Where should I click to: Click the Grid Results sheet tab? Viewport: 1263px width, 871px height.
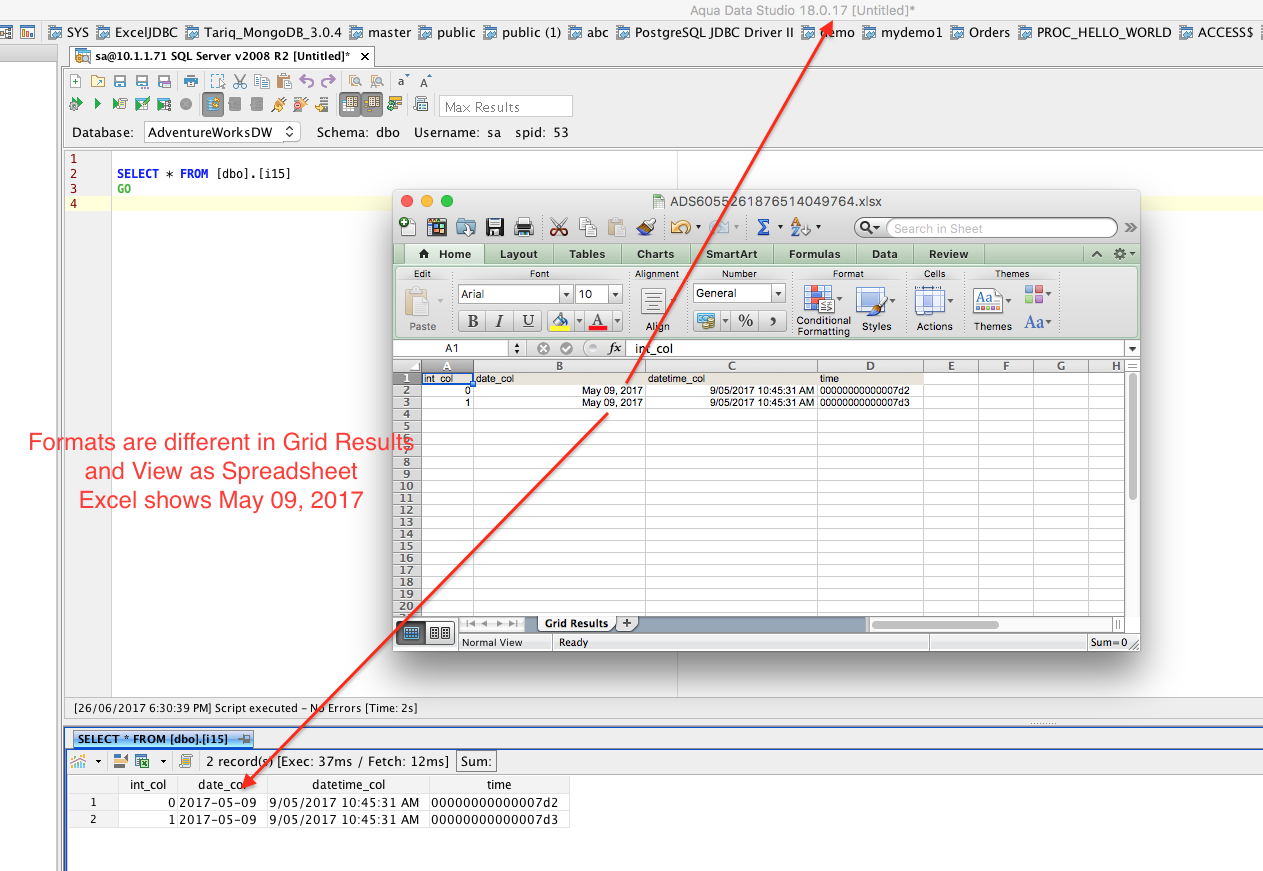(x=575, y=623)
